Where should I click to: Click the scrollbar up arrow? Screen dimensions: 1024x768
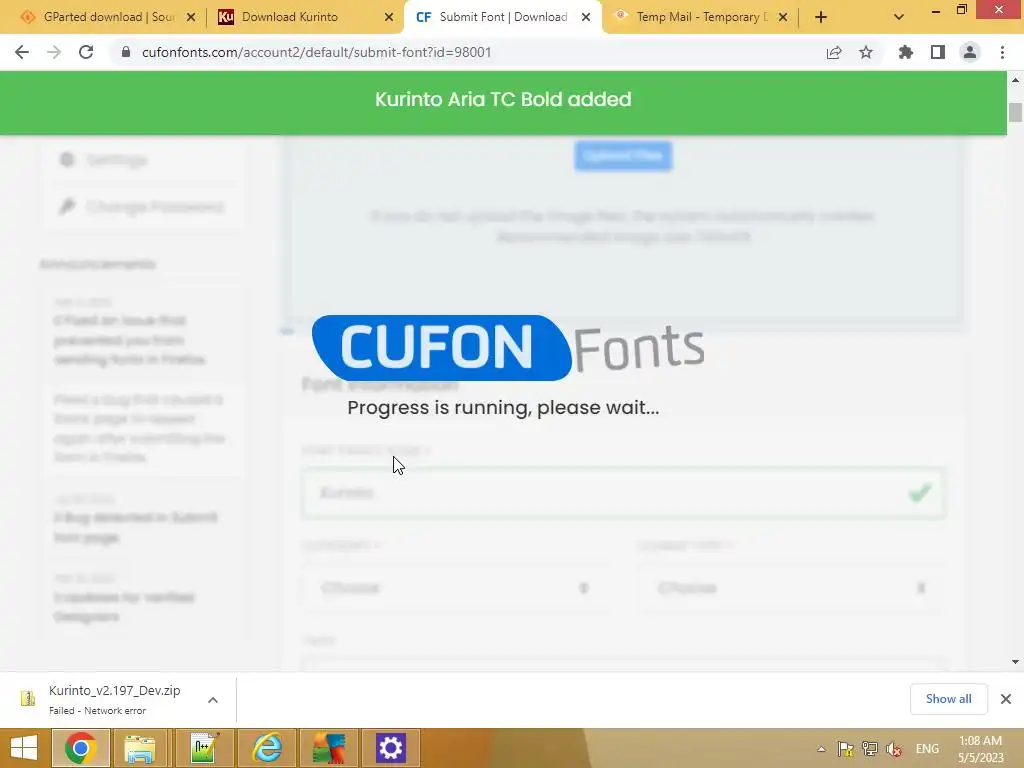coord(1015,80)
